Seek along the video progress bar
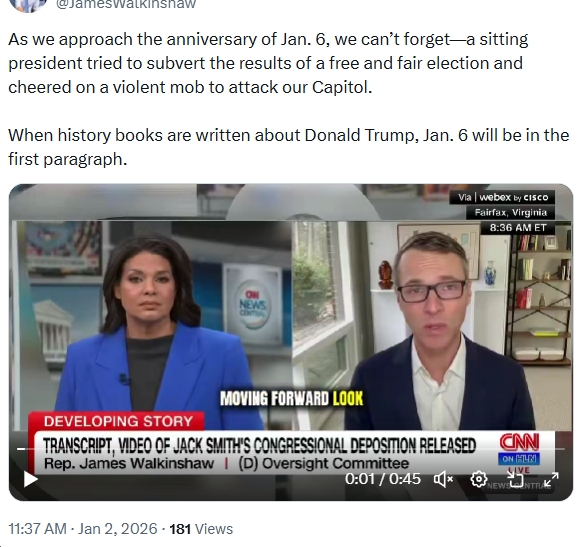This screenshot has width=581, height=547. 291,449
